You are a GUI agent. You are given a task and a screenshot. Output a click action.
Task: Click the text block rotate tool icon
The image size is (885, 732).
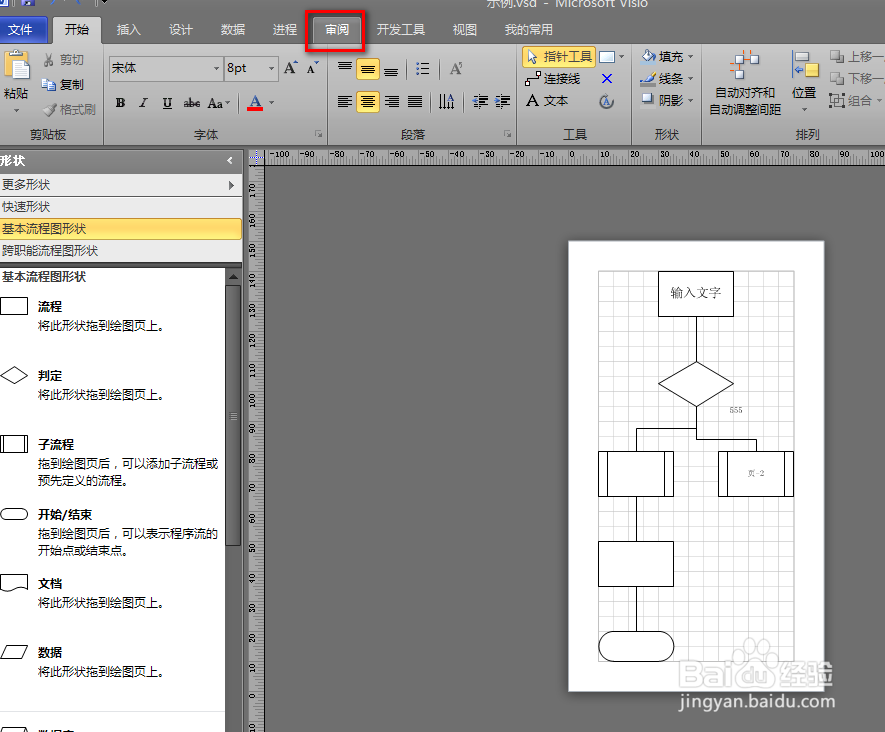[607, 102]
